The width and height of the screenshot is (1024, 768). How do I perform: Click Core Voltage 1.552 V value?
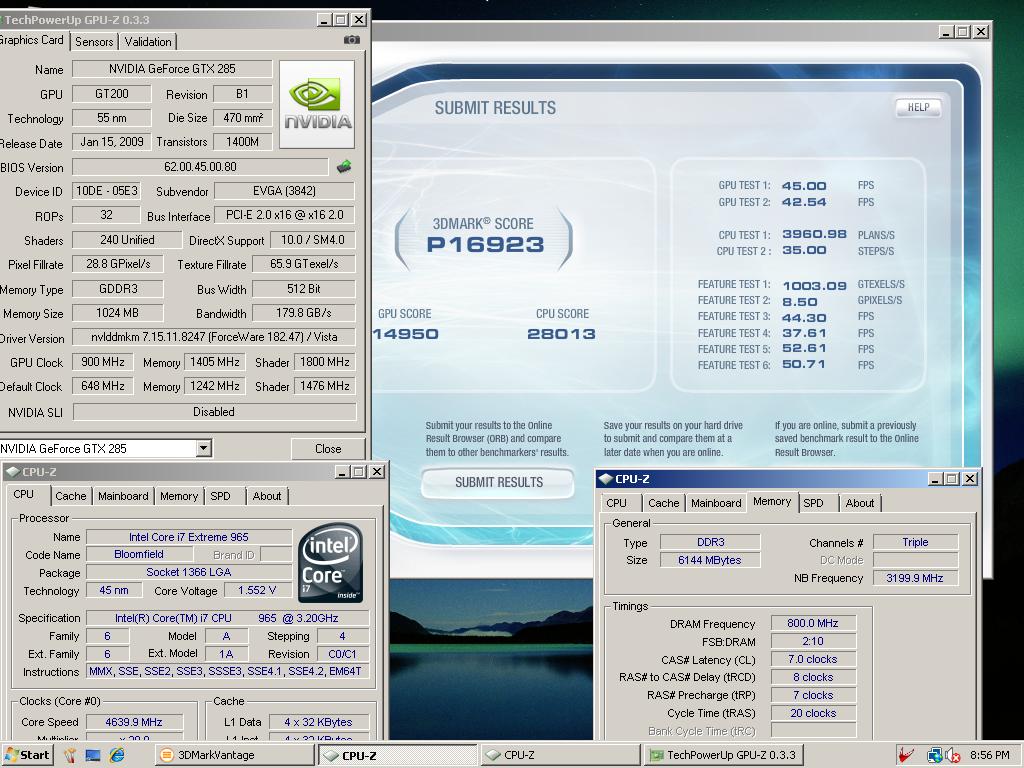pos(257,590)
